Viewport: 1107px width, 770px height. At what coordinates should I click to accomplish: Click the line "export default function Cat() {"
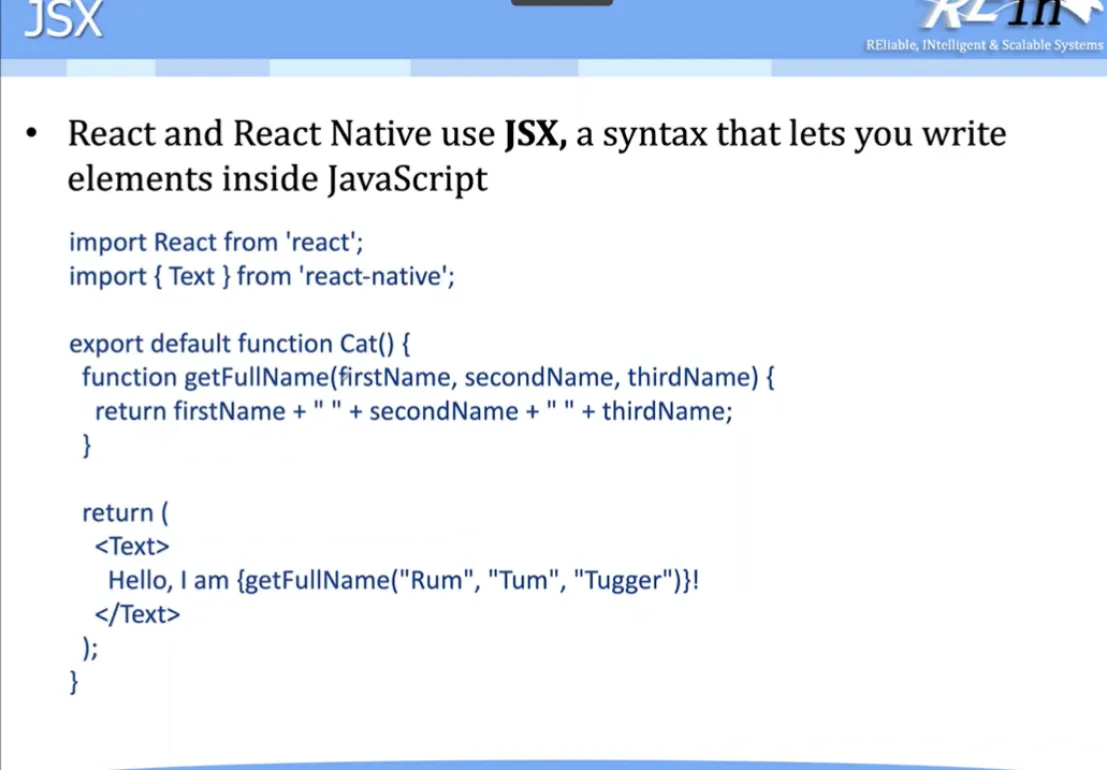[239, 344]
